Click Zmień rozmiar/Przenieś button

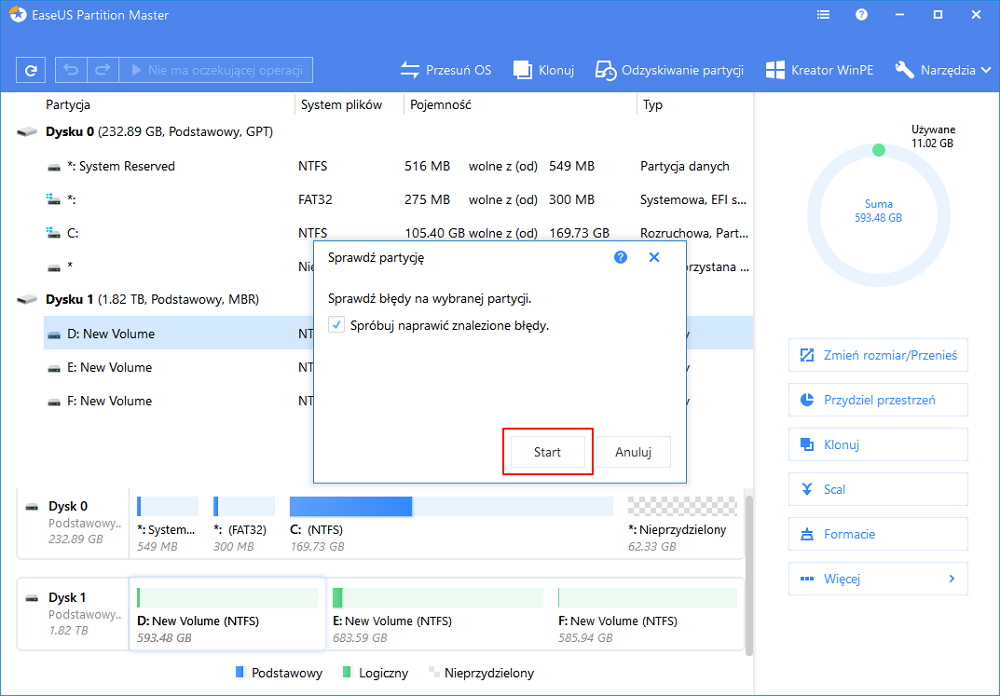878,355
